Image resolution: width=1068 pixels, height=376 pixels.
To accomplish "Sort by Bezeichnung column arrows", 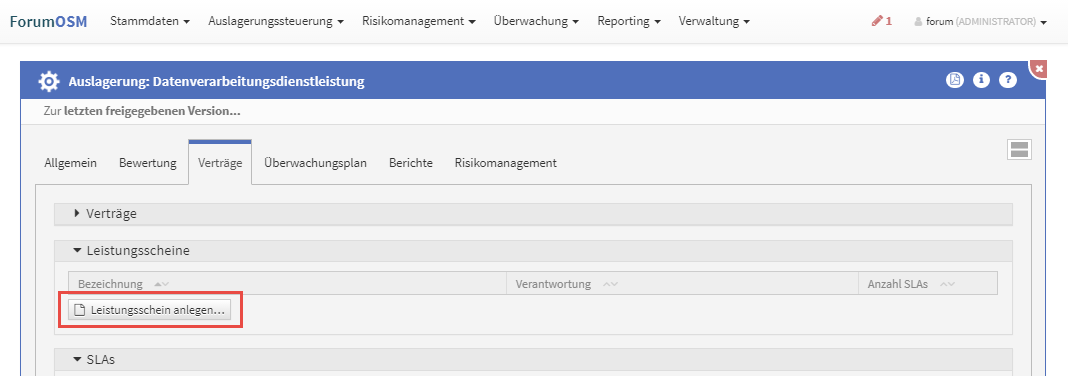I will coord(161,284).
